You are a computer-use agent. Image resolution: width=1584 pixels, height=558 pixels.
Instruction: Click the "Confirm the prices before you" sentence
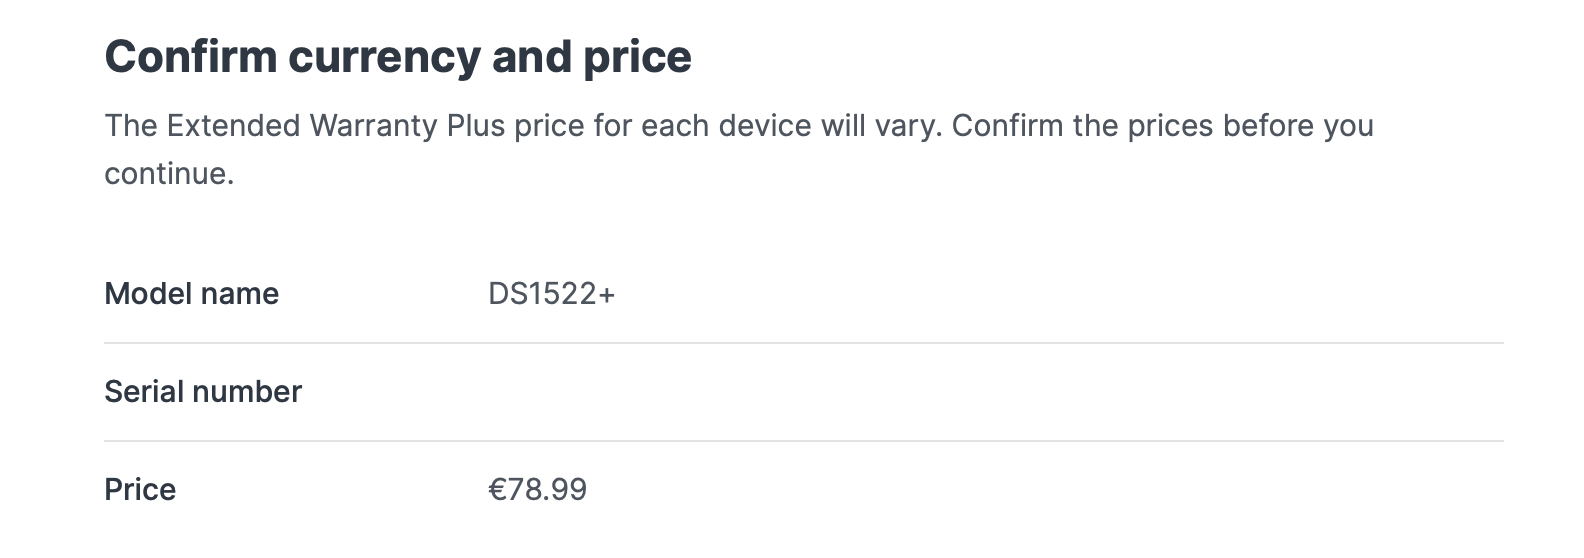point(1162,127)
